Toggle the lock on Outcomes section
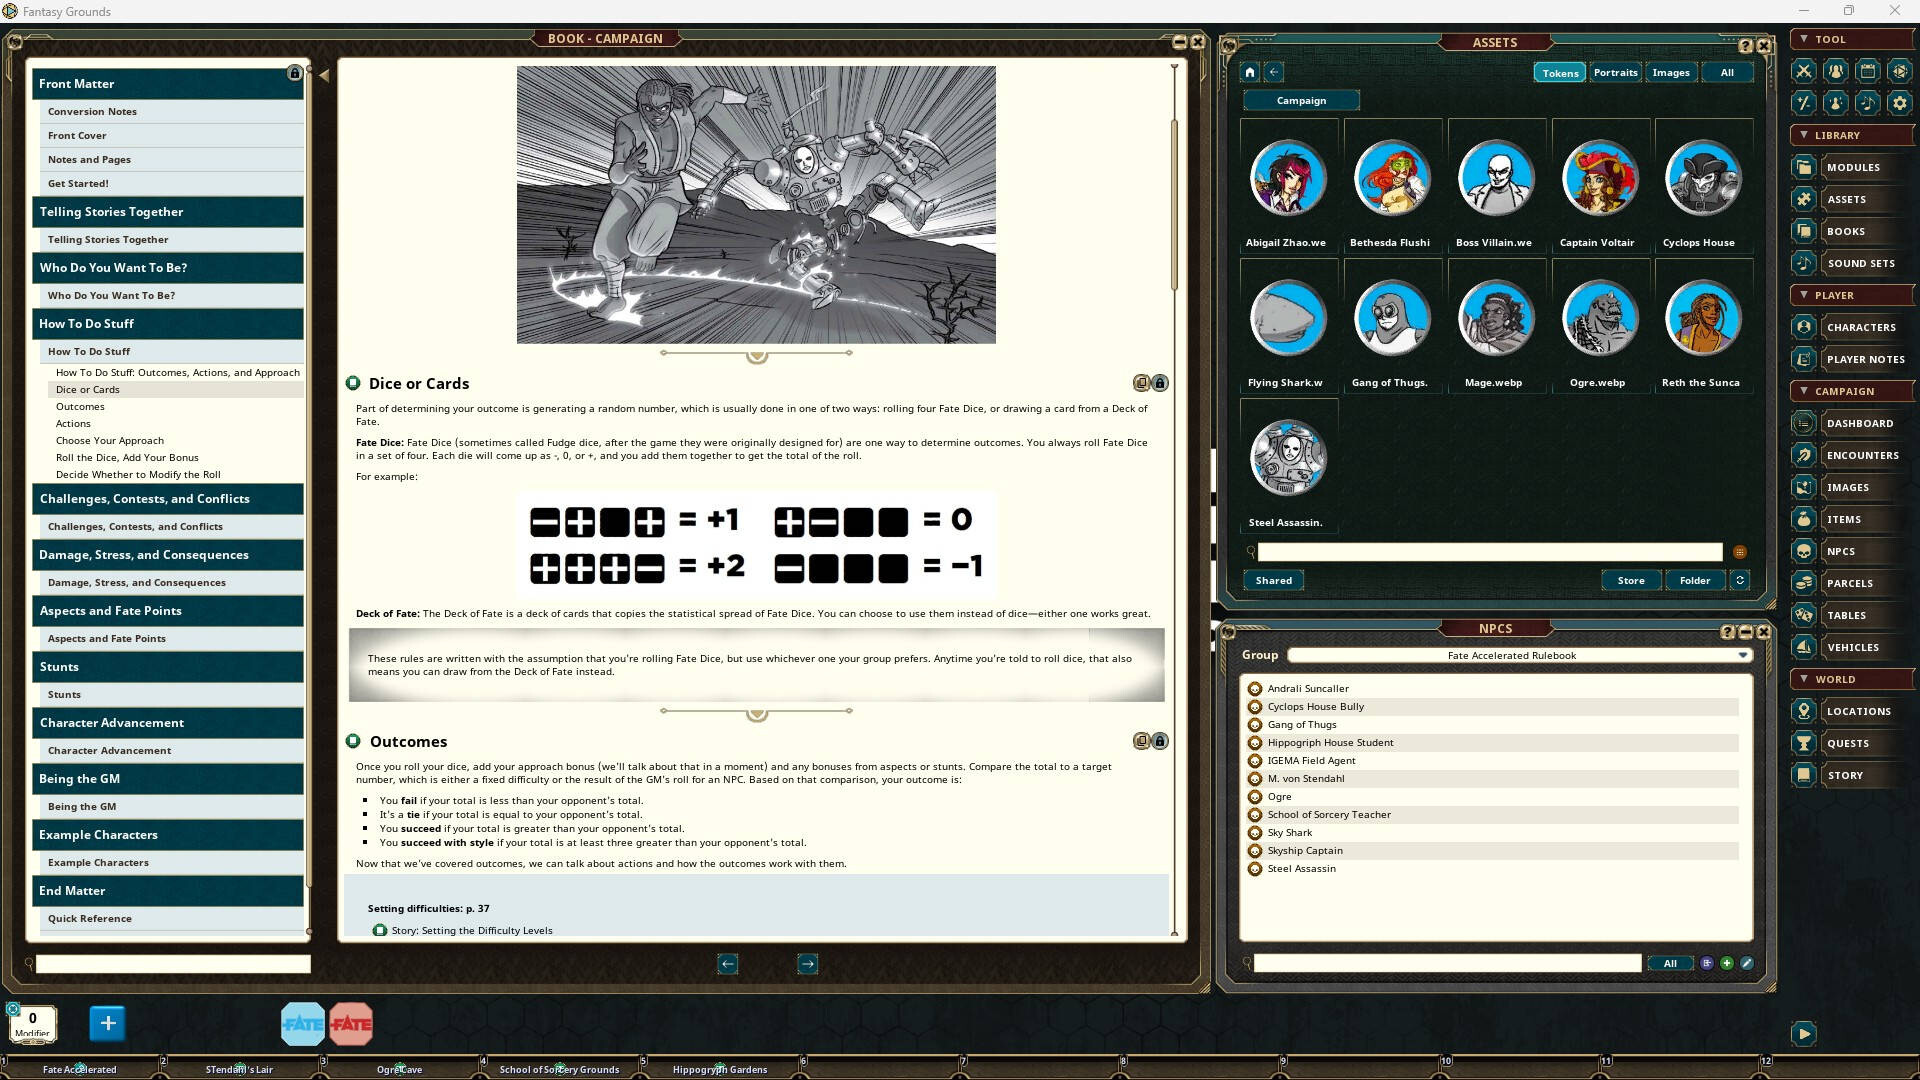The height and width of the screenshot is (1080, 1920). [1160, 741]
